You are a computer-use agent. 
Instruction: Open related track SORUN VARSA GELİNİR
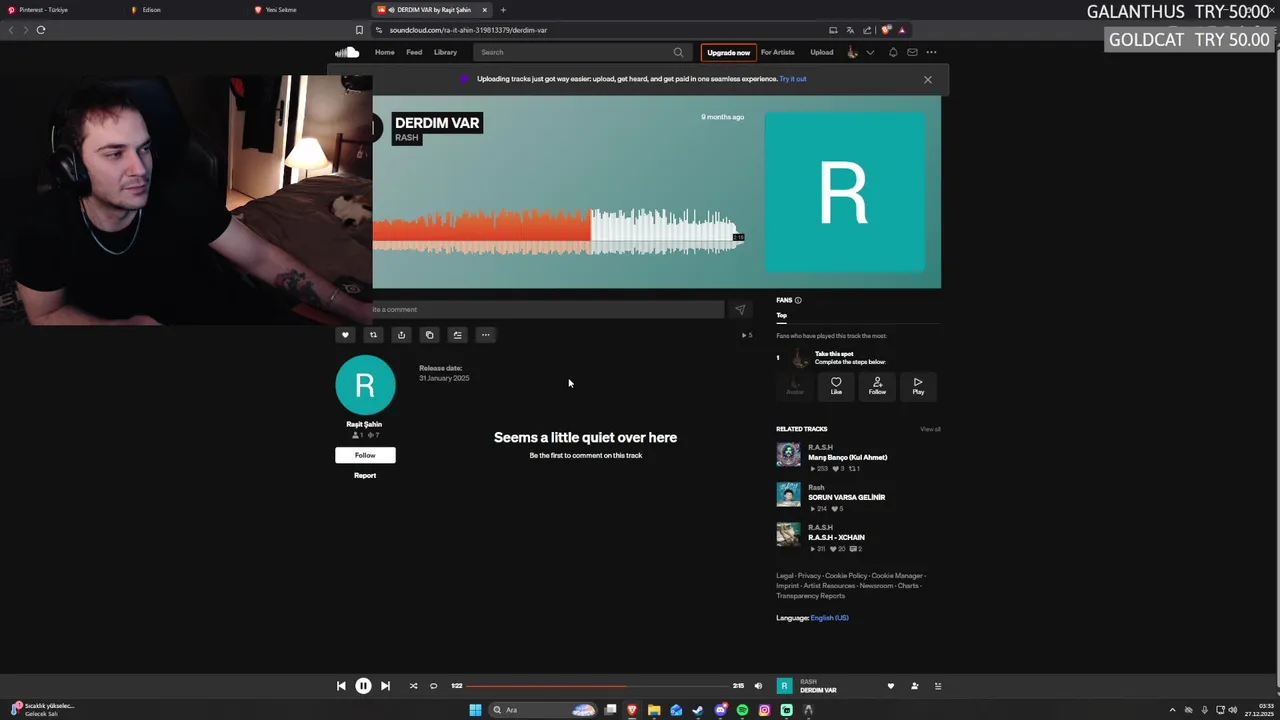point(846,497)
